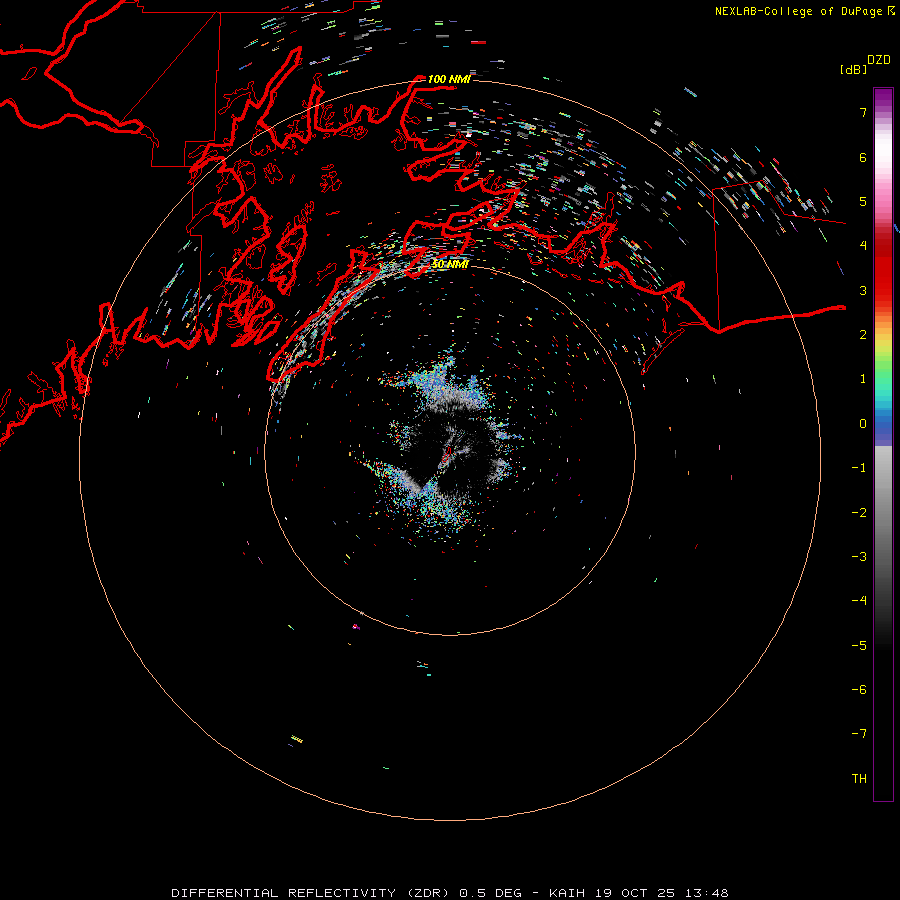Image resolution: width=900 pixels, height=900 pixels.
Task: Click the [dB] unit label
Action: coord(853,69)
